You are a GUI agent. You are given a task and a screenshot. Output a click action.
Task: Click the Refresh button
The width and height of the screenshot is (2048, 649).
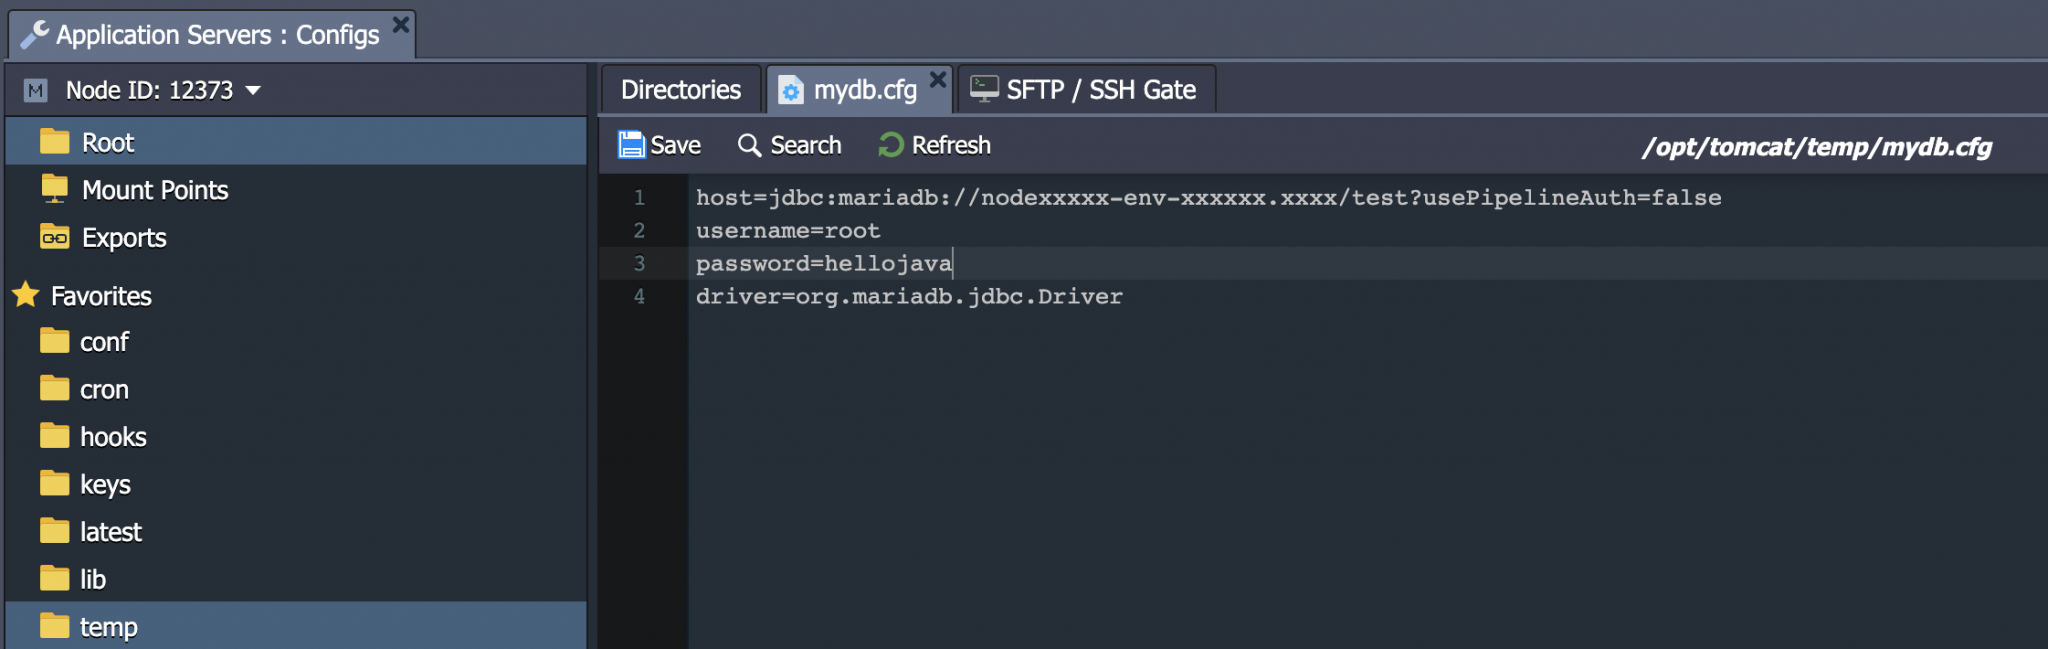932,144
